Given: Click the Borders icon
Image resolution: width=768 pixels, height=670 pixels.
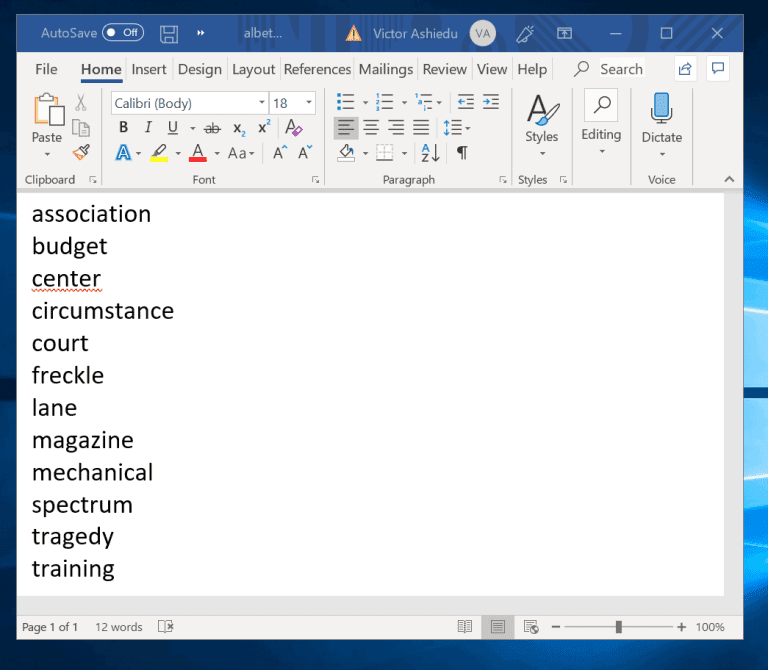Looking at the screenshot, I should point(384,153).
